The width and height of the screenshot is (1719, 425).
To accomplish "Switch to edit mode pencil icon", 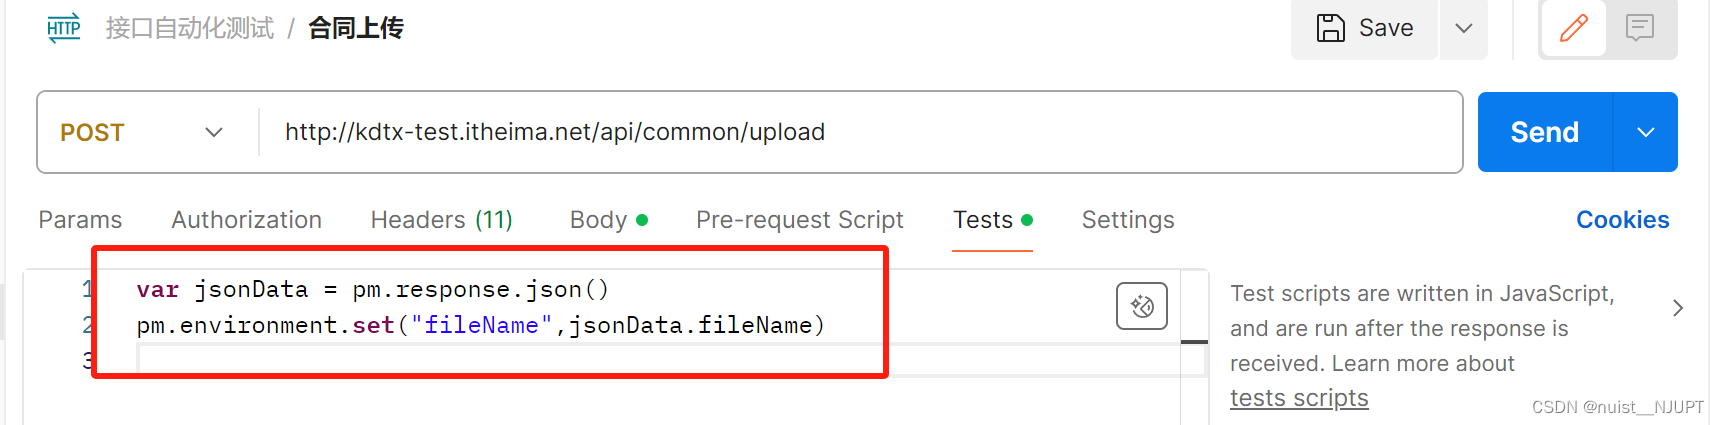I will tap(1573, 28).
